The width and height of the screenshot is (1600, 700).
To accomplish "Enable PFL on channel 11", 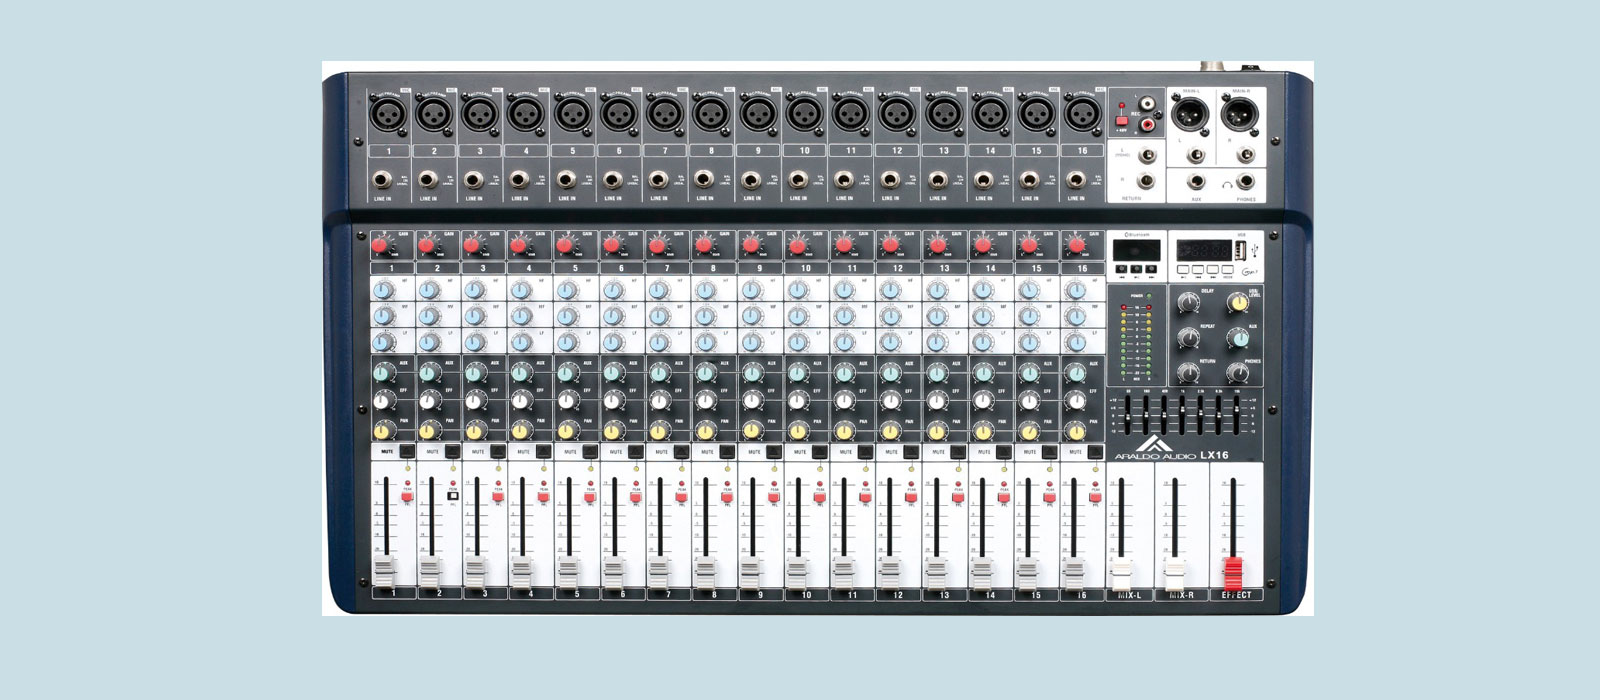I will coord(866,497).
